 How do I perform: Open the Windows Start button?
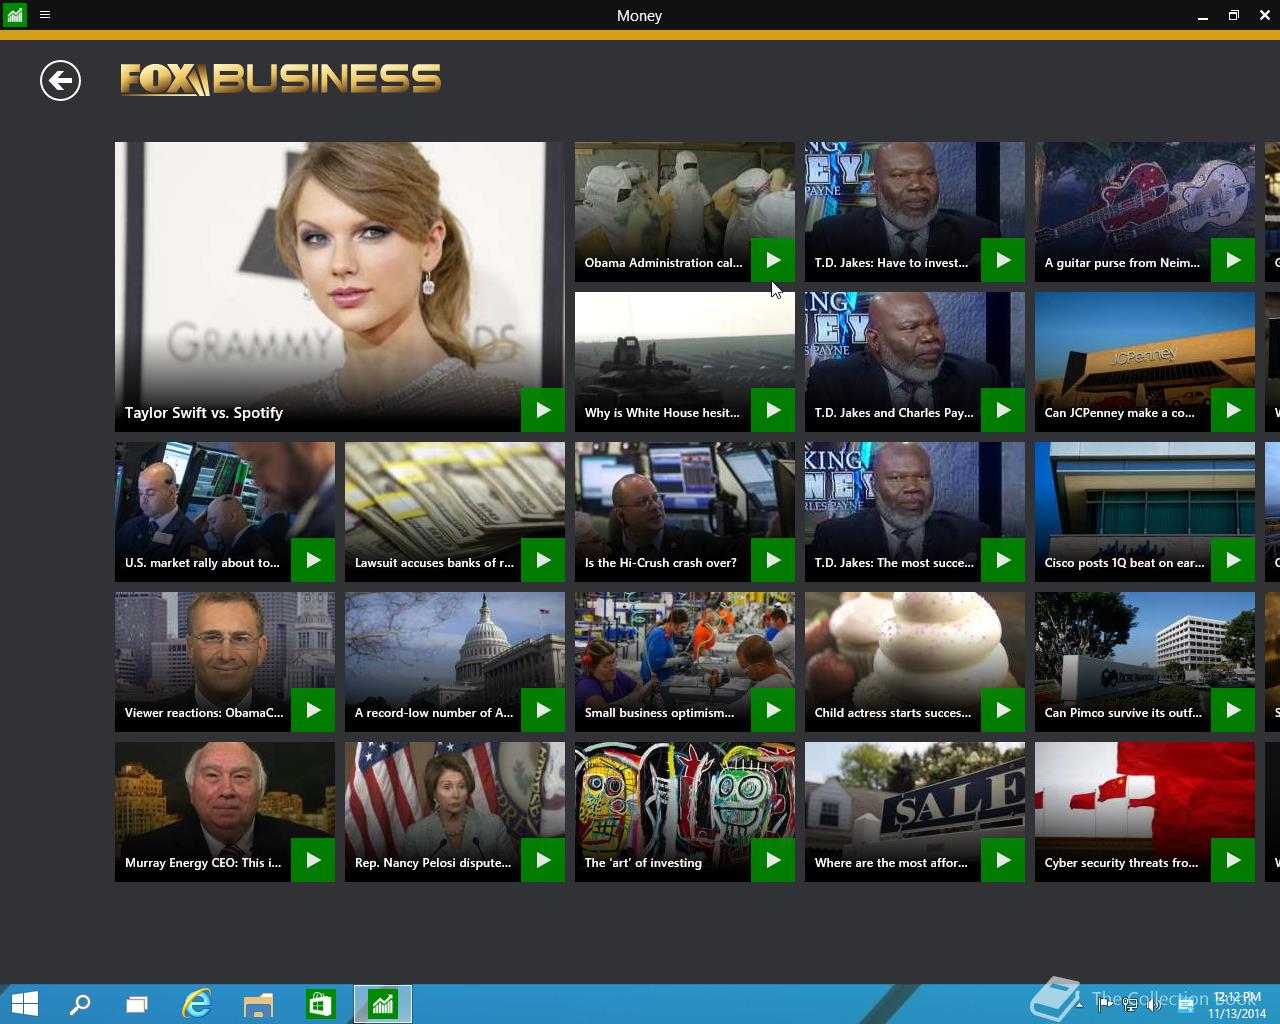tap(24, 1004)
